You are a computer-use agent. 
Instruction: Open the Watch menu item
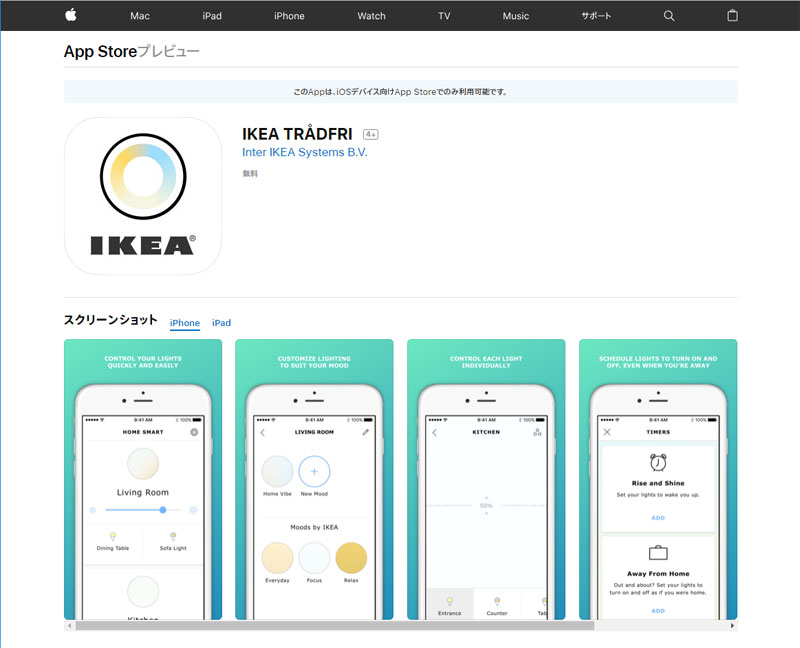[371, 16]
